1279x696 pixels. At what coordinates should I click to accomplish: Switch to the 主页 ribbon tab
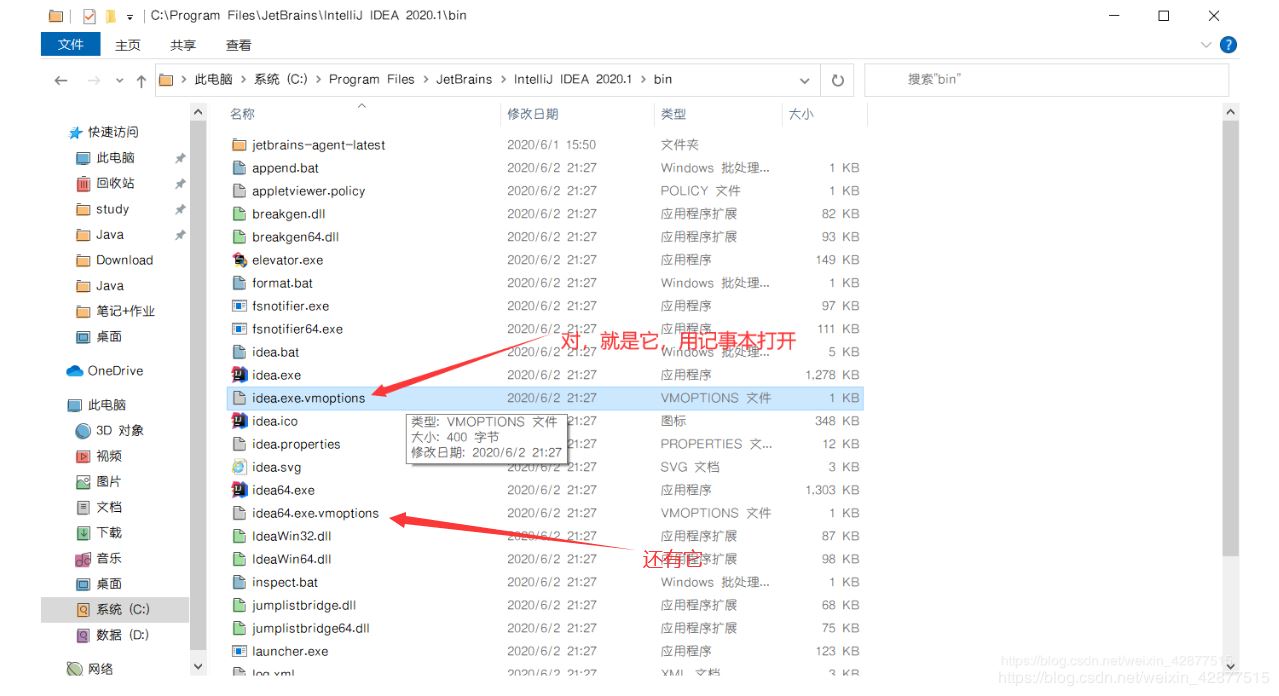tap(128, 45)
